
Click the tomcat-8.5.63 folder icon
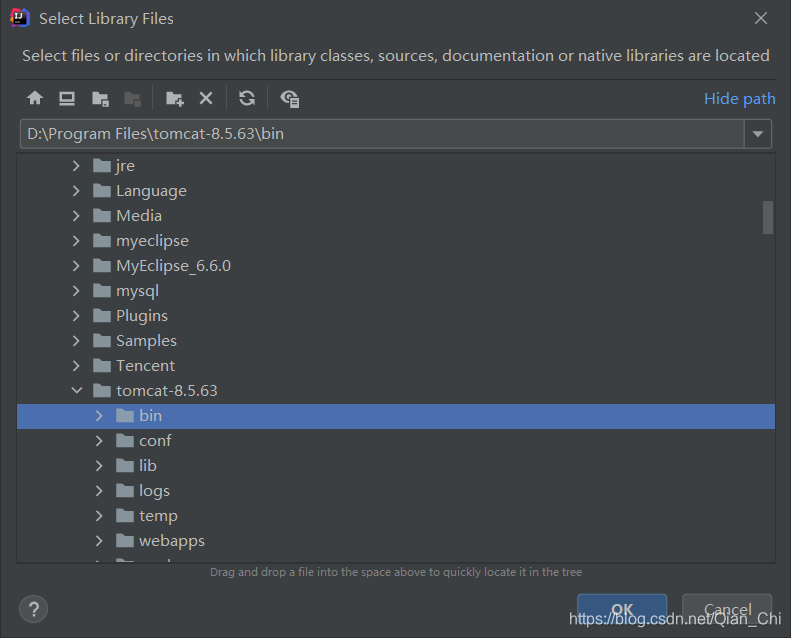102,390
